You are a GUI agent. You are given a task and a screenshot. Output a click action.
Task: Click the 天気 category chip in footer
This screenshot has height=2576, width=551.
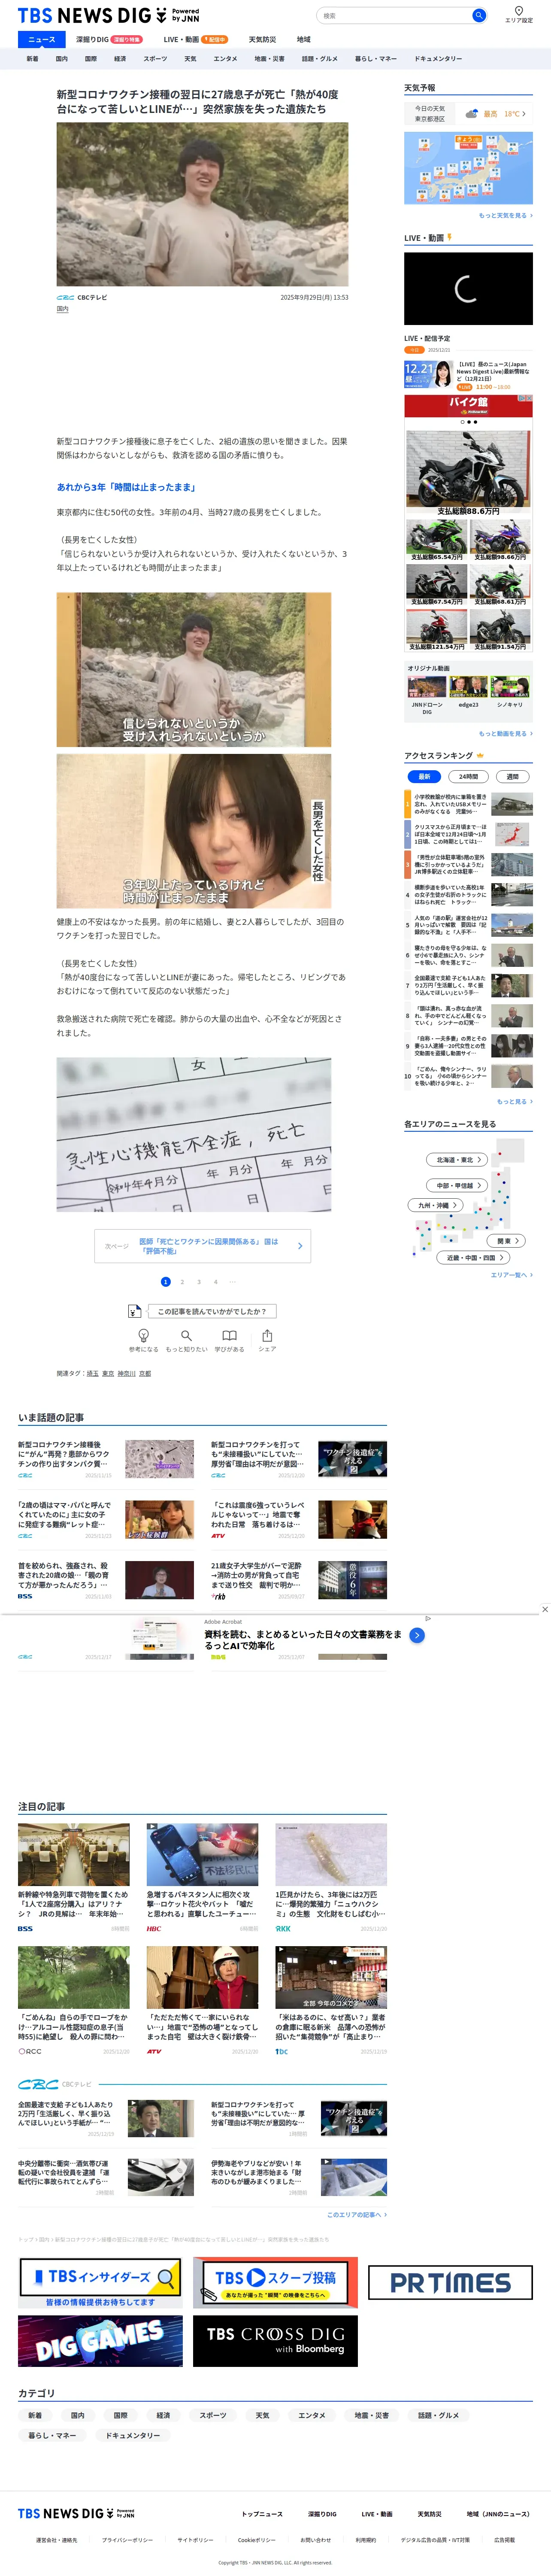pyautogui.click(x=262, y=2415)
